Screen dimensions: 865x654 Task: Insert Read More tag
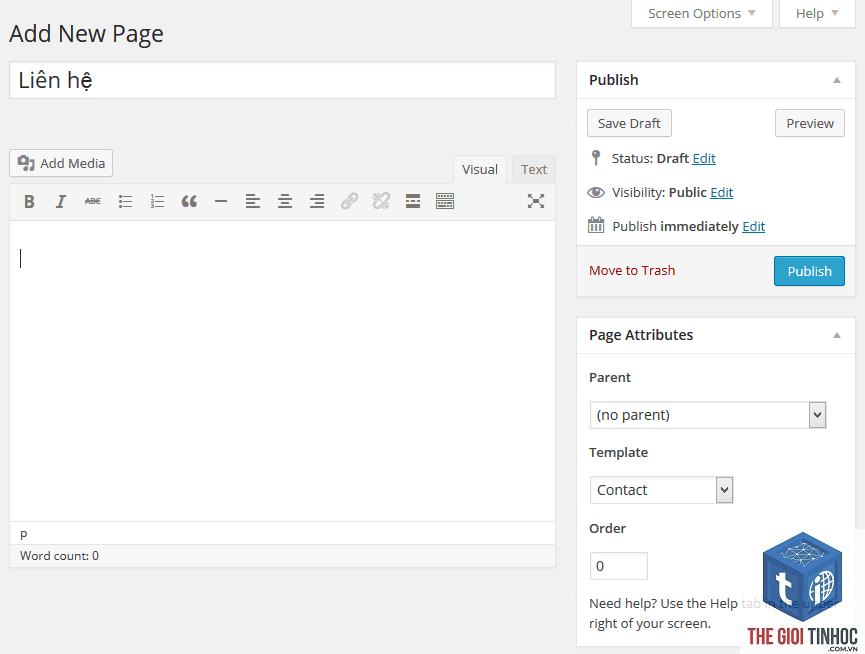[413, 201]
